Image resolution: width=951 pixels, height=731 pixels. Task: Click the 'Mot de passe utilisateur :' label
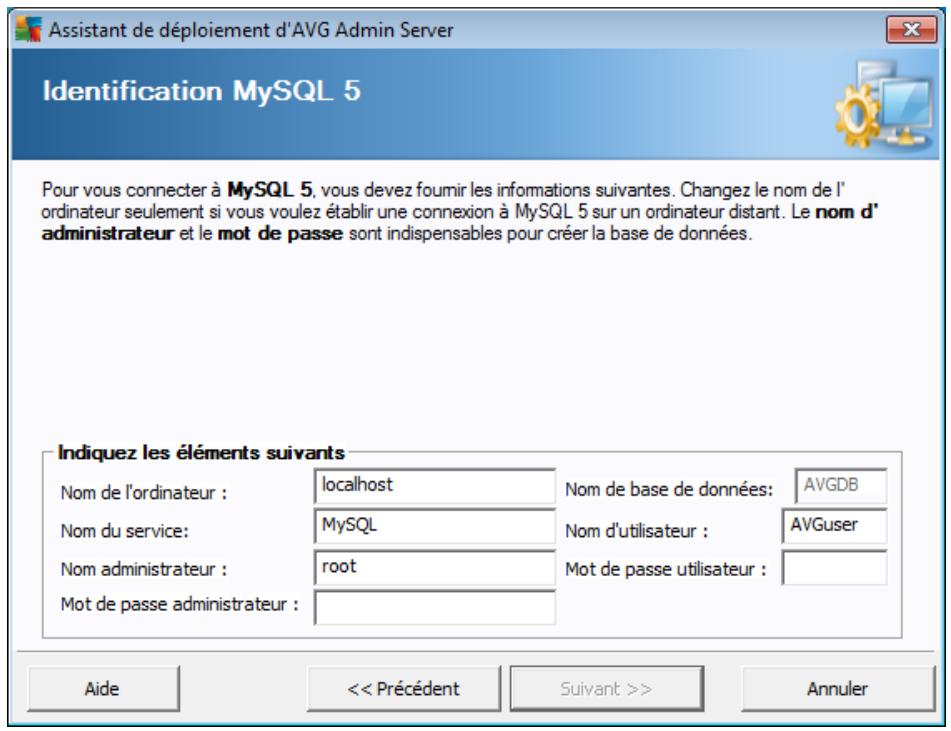point(665,569)
